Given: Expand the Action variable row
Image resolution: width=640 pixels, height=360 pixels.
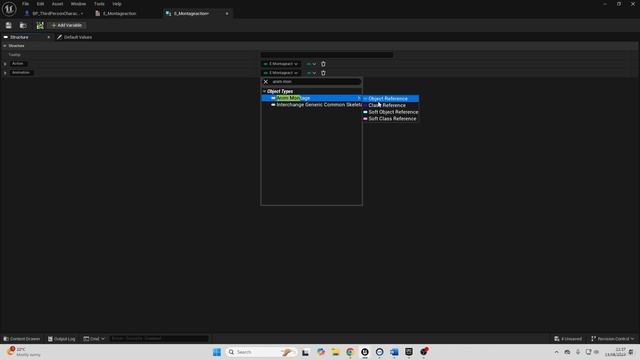Looking at the screenshot, I should click(5, 64).
